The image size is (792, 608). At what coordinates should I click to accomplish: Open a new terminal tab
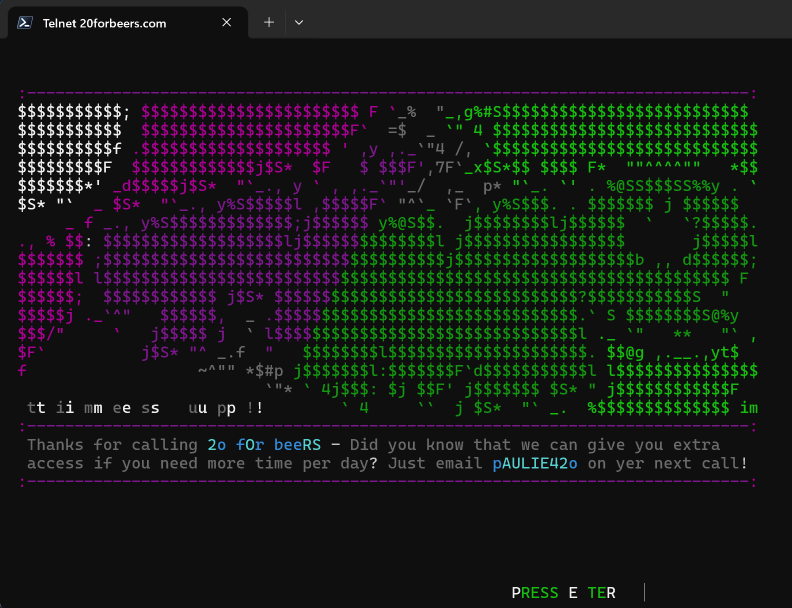coord(269,23)
